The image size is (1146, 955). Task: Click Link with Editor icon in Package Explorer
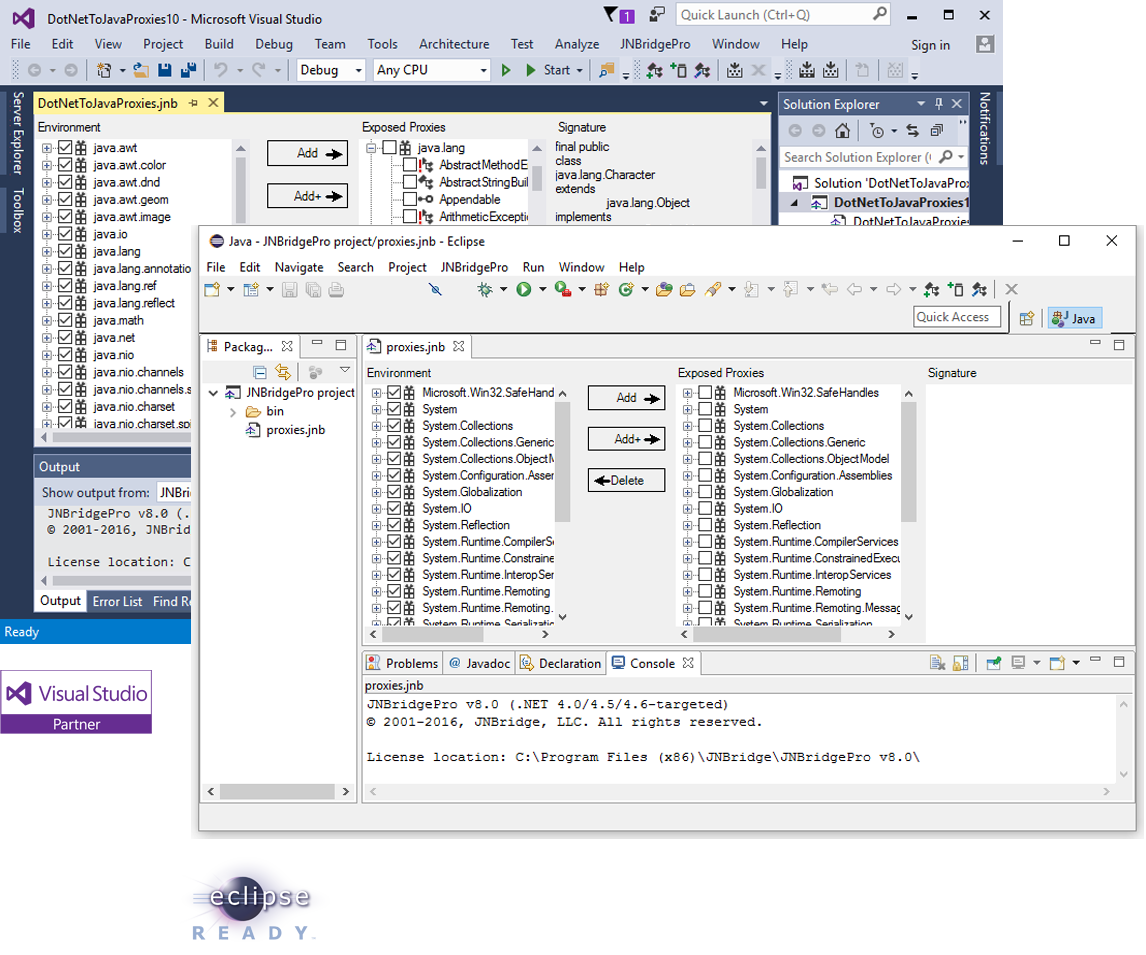click(x=283, y=372)
